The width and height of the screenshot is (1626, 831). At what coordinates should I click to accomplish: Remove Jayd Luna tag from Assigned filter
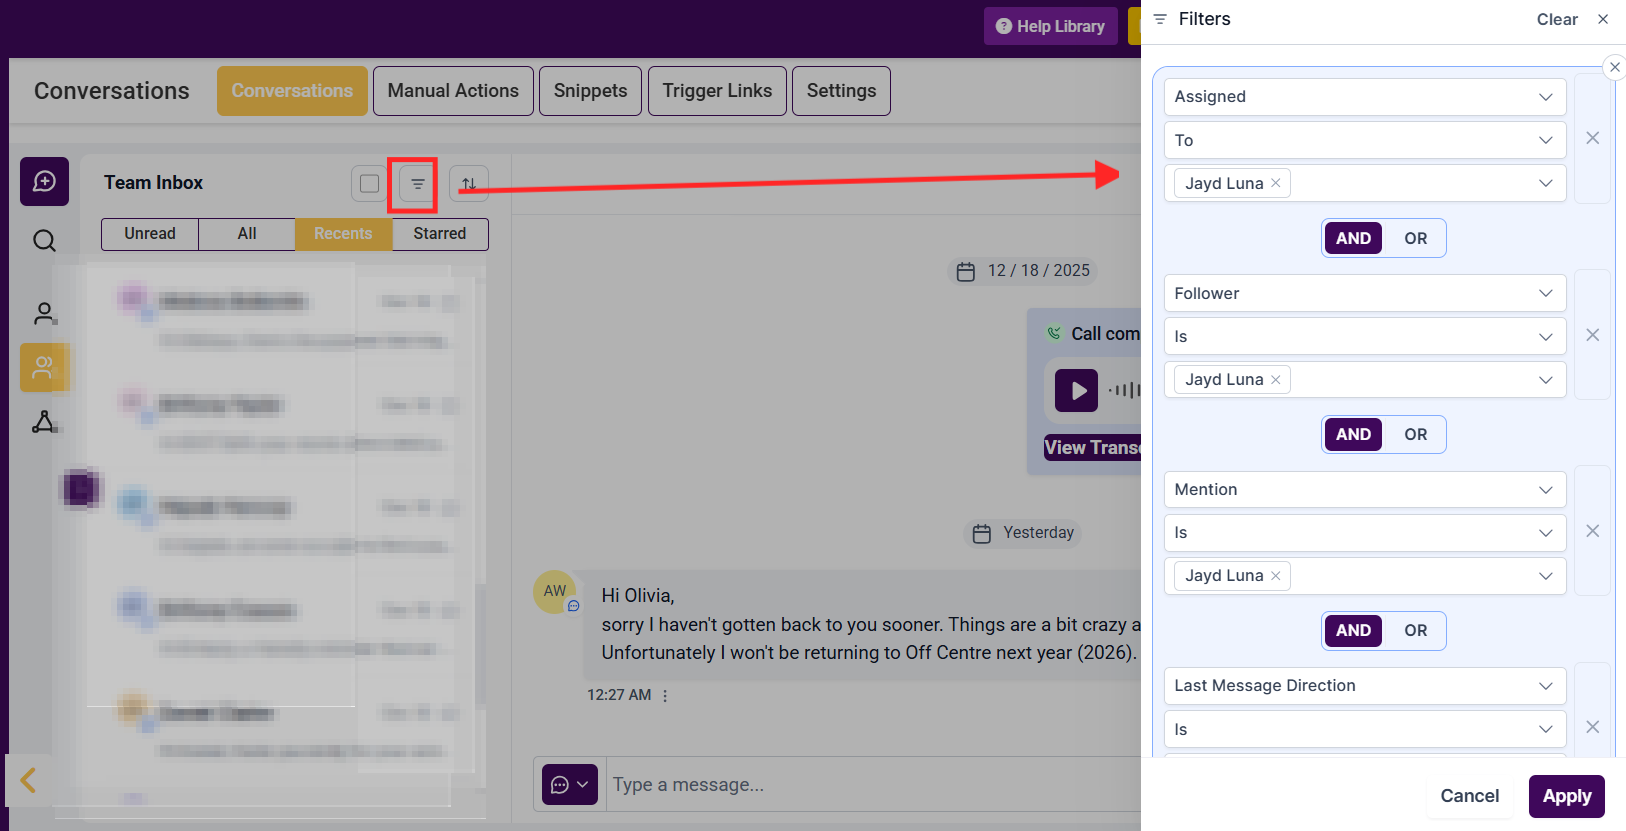[x=1276, y=183]
